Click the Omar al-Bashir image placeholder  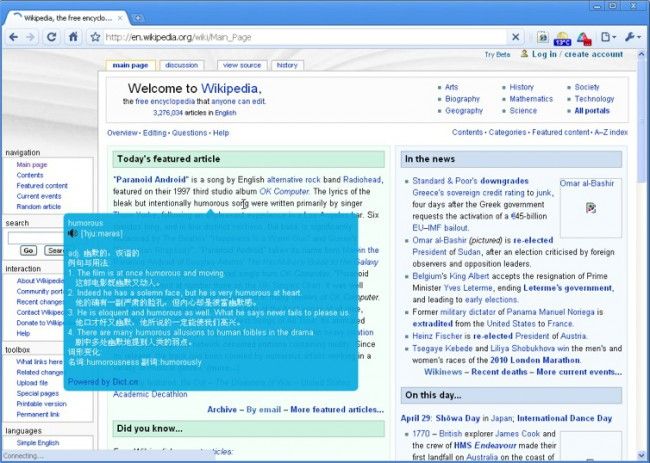click(x=591, y=208)
